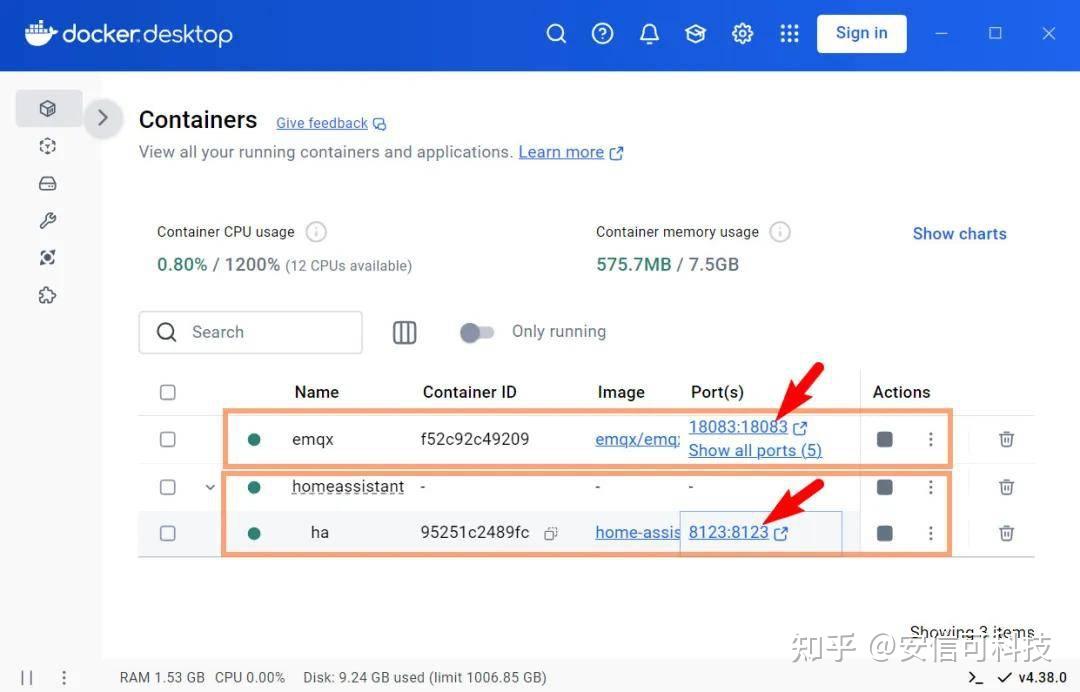Open the apps grid menu icon
Image resolution: width=1080 pixels, height=692 pixels.
coord(789,33)
